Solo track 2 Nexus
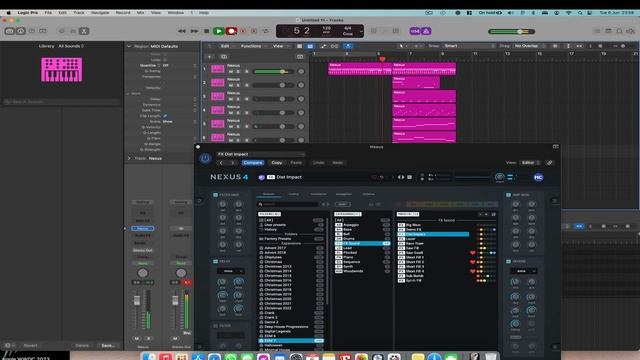This screenshot has height=360, width=640. (238, 85)
